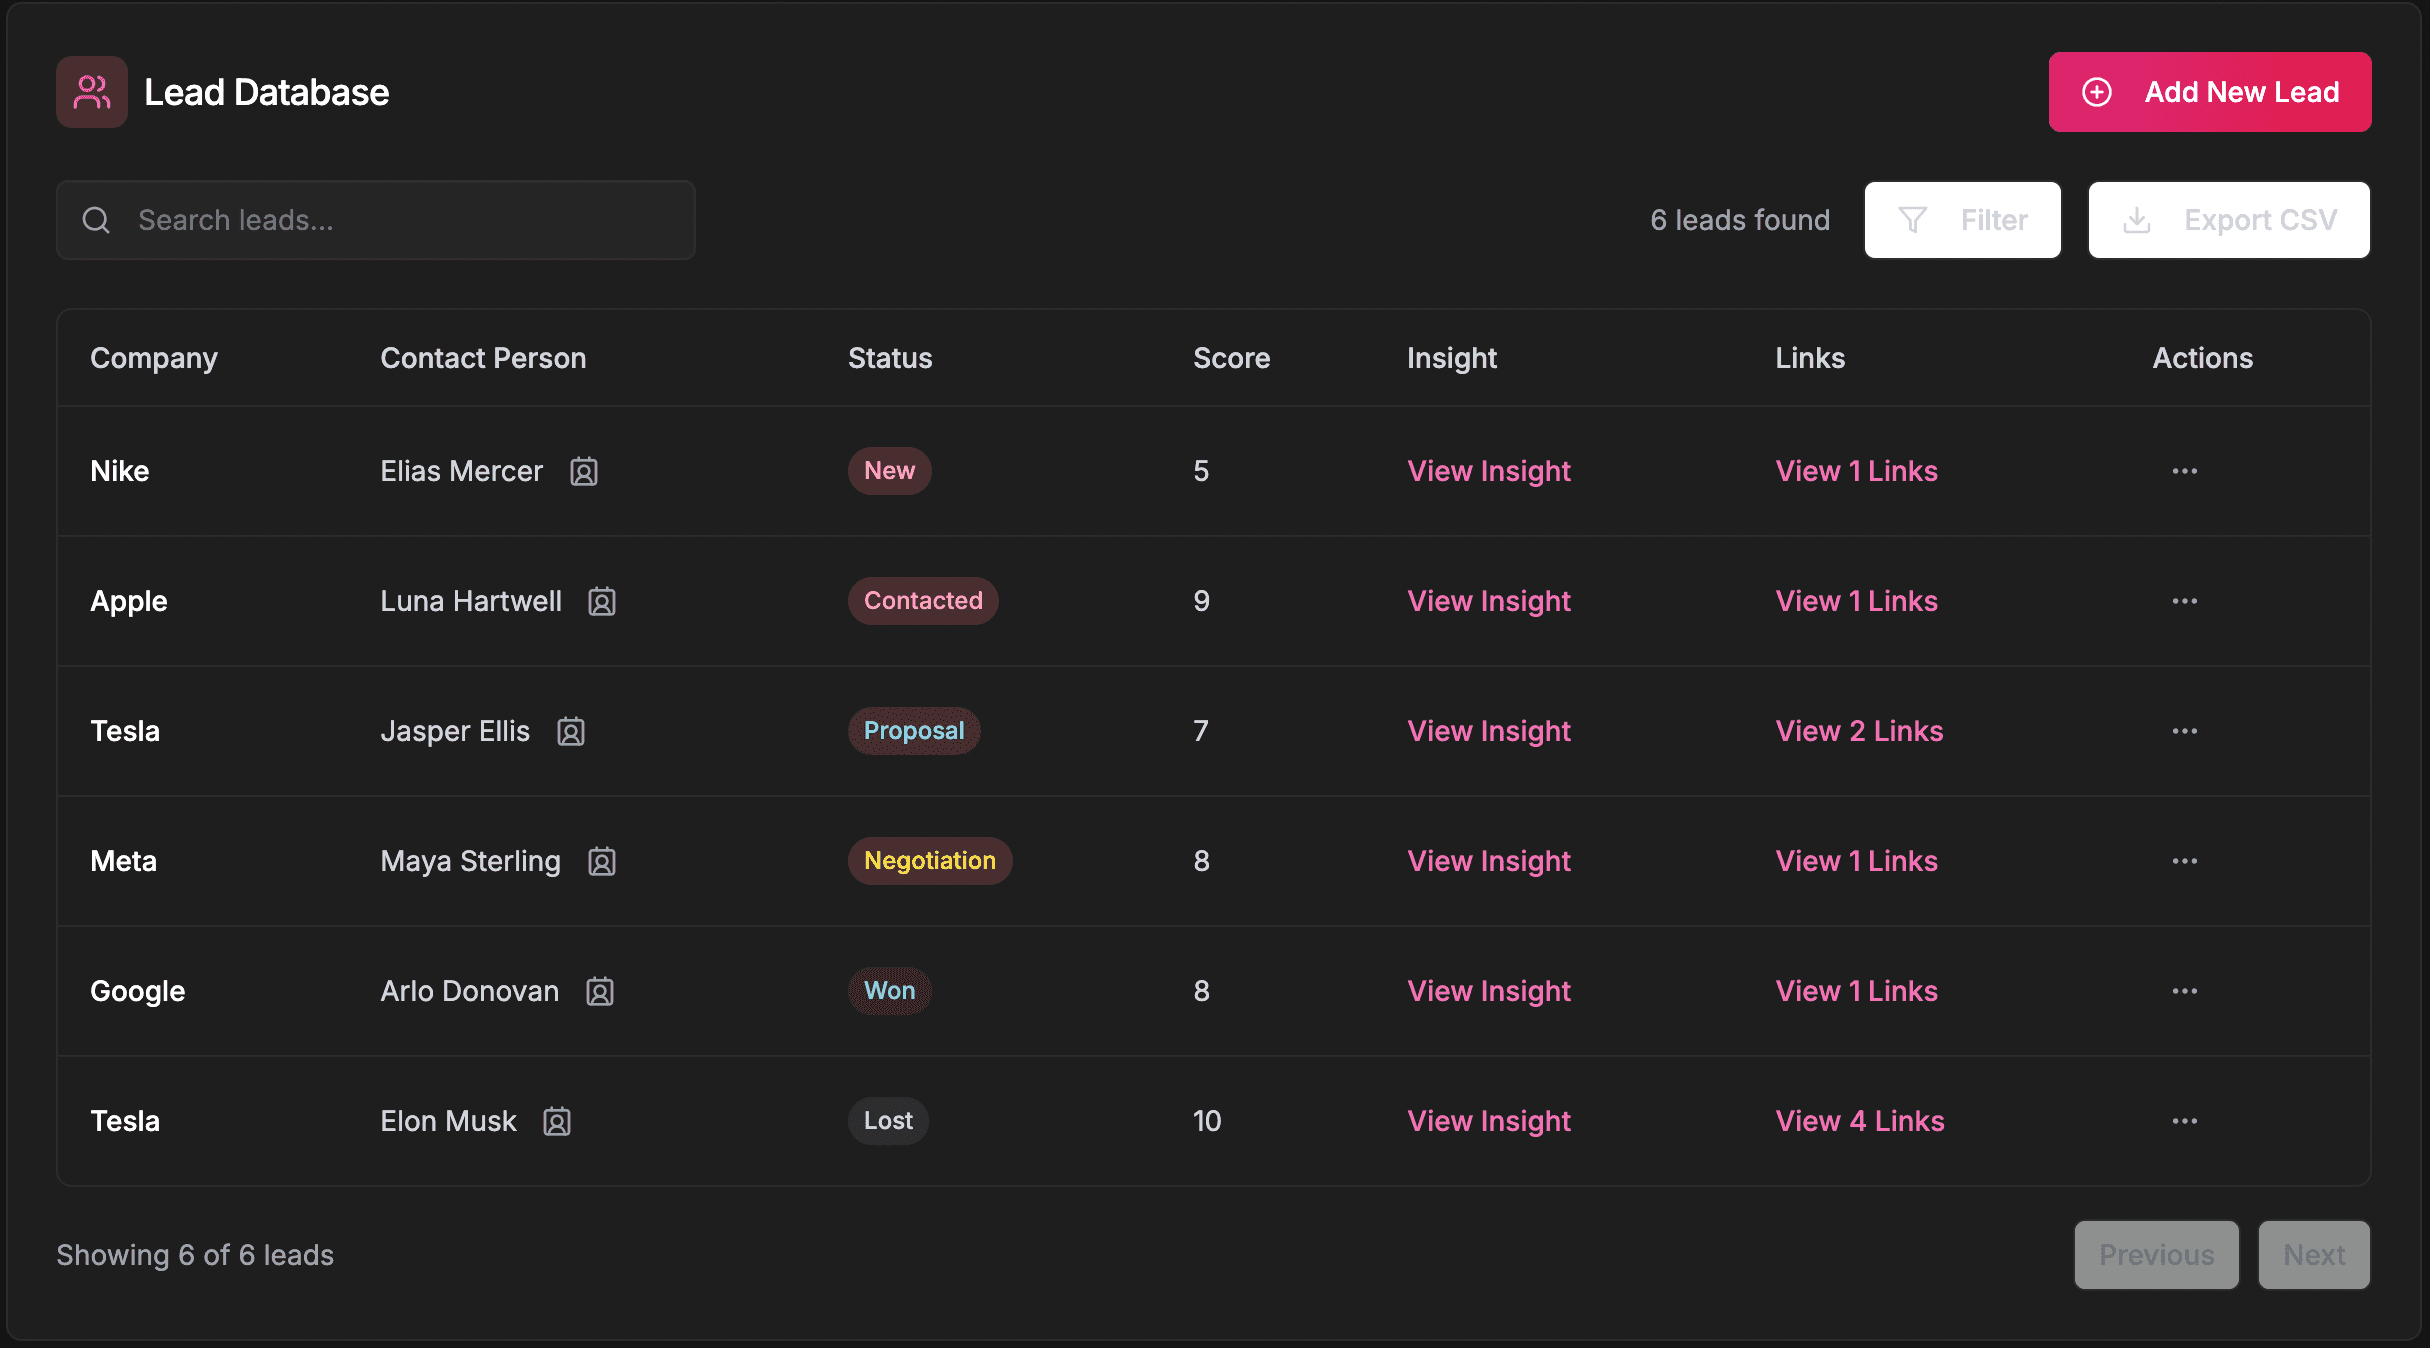The image size is (2430, 1348).
Task: View Insight for Nike lead
Action: pos(1489,471)
